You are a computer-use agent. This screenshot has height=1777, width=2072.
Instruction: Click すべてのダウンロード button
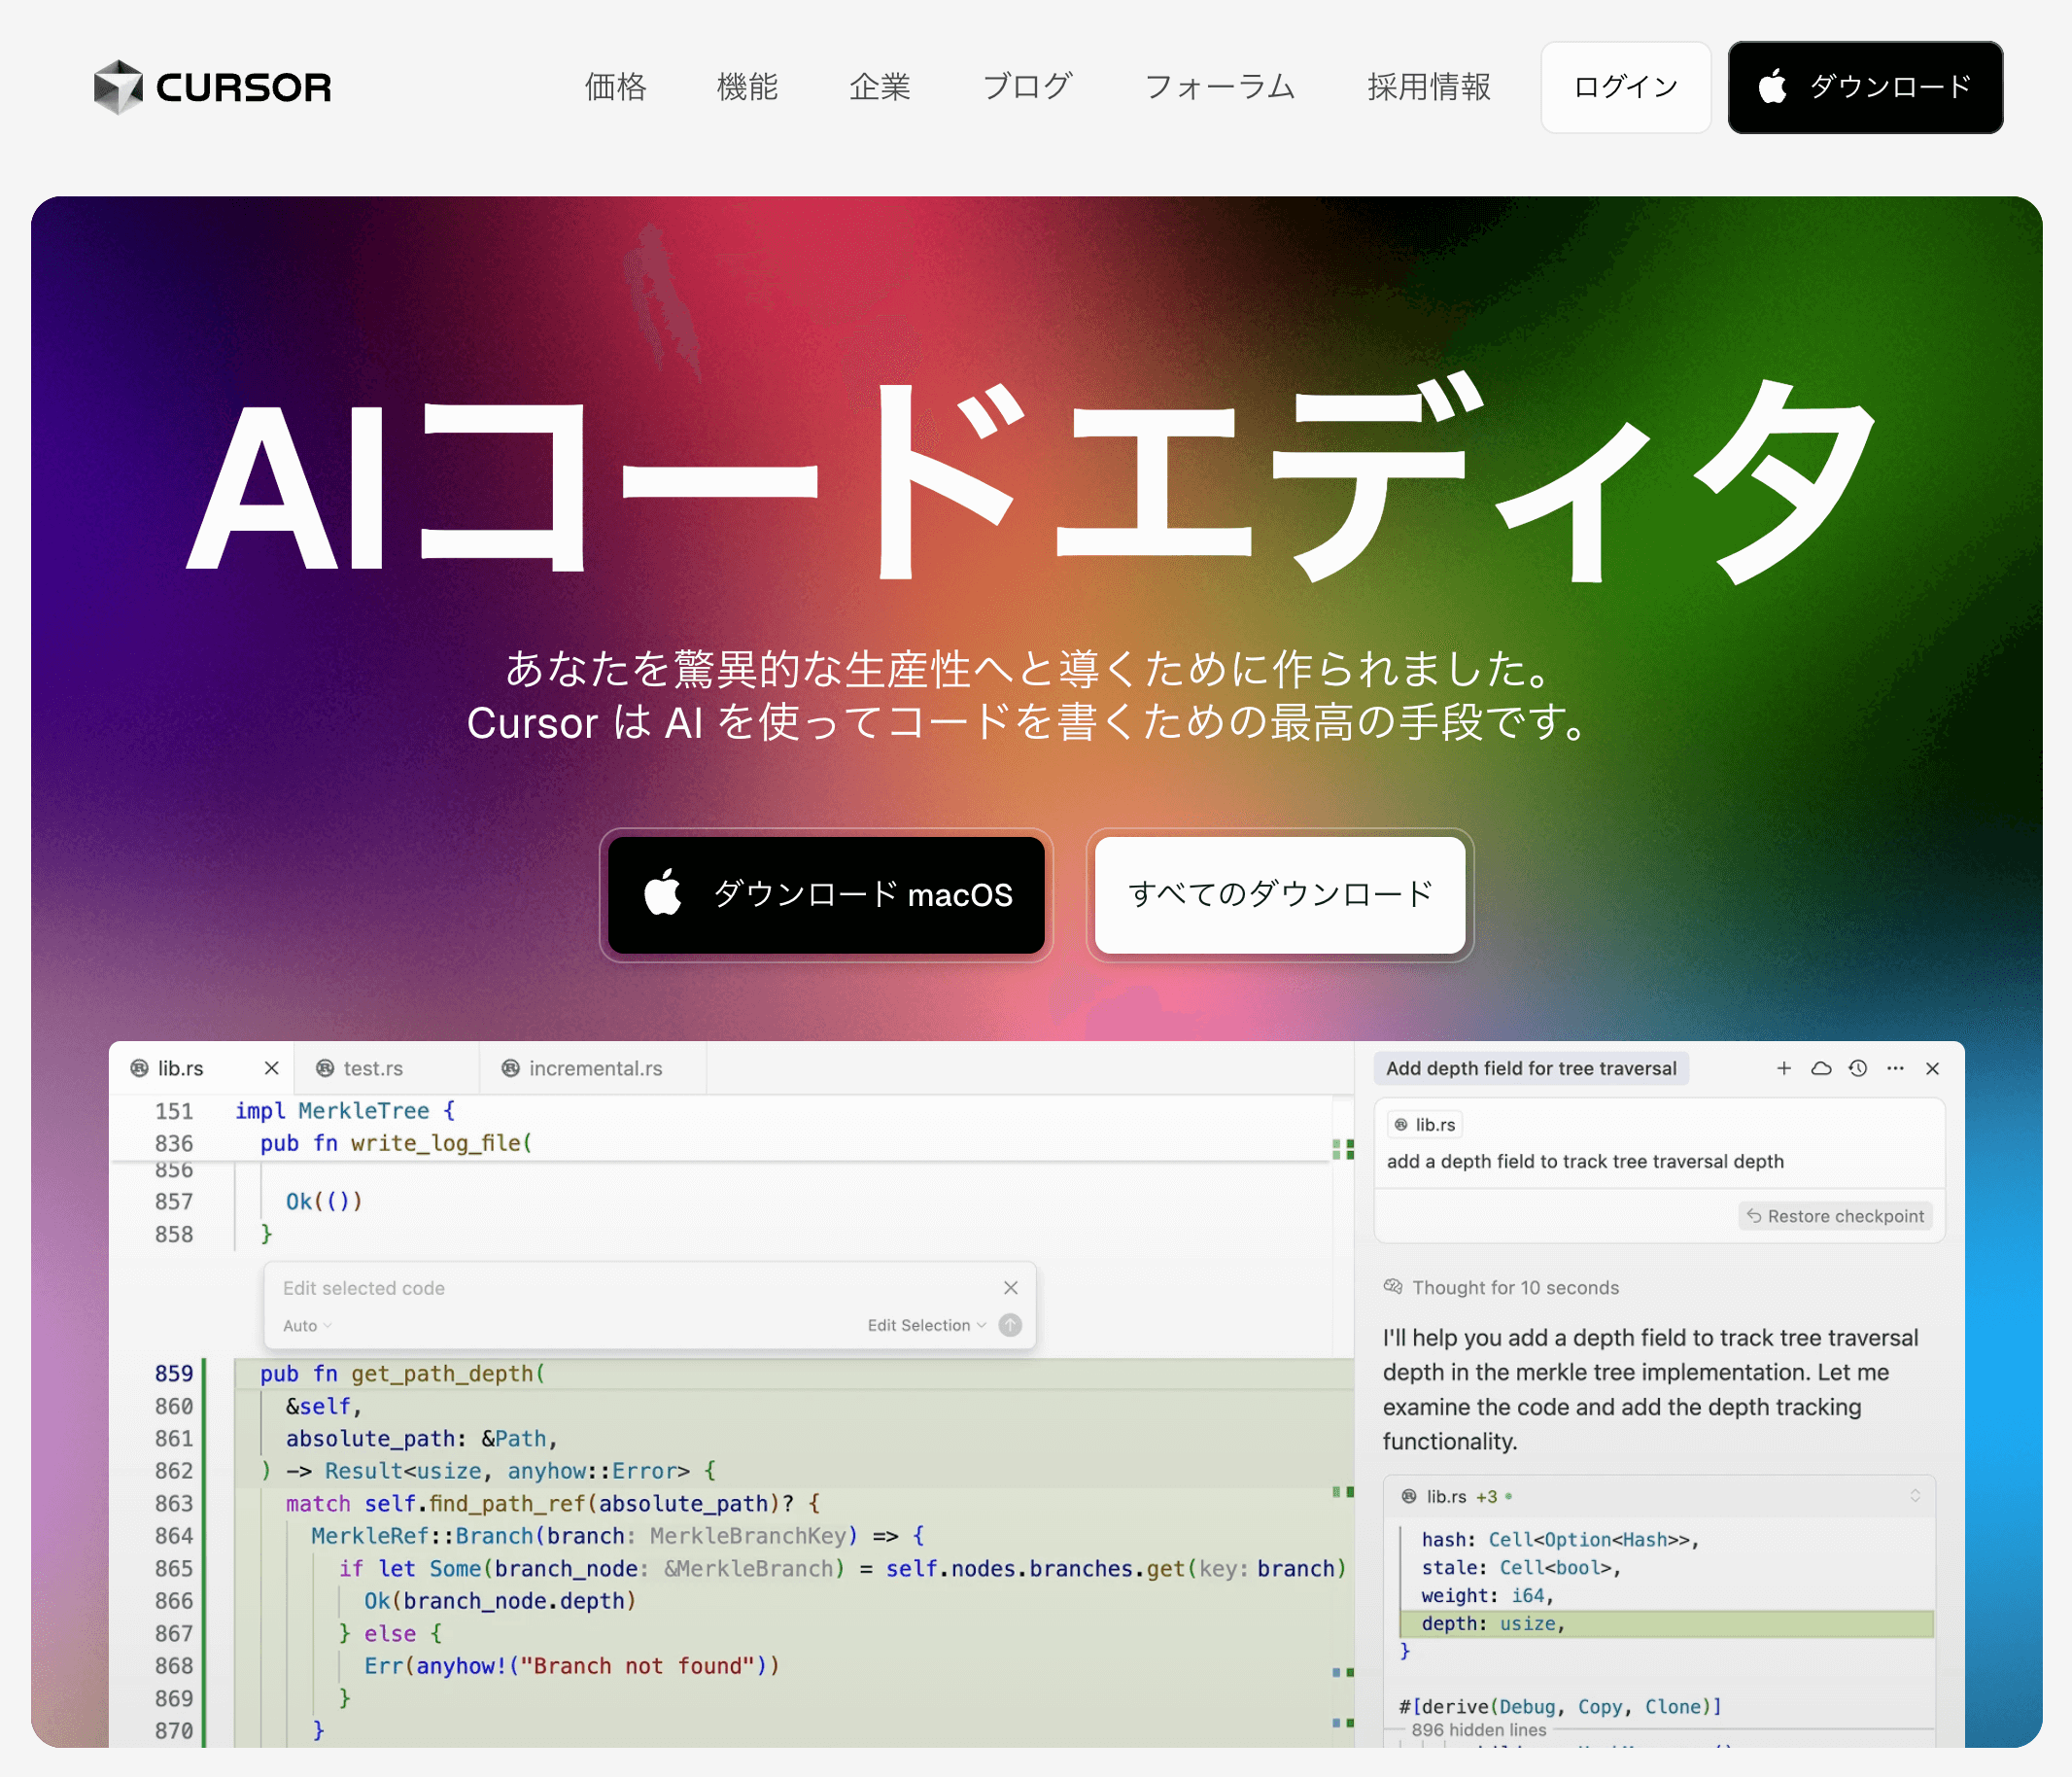coord(1279,895)
